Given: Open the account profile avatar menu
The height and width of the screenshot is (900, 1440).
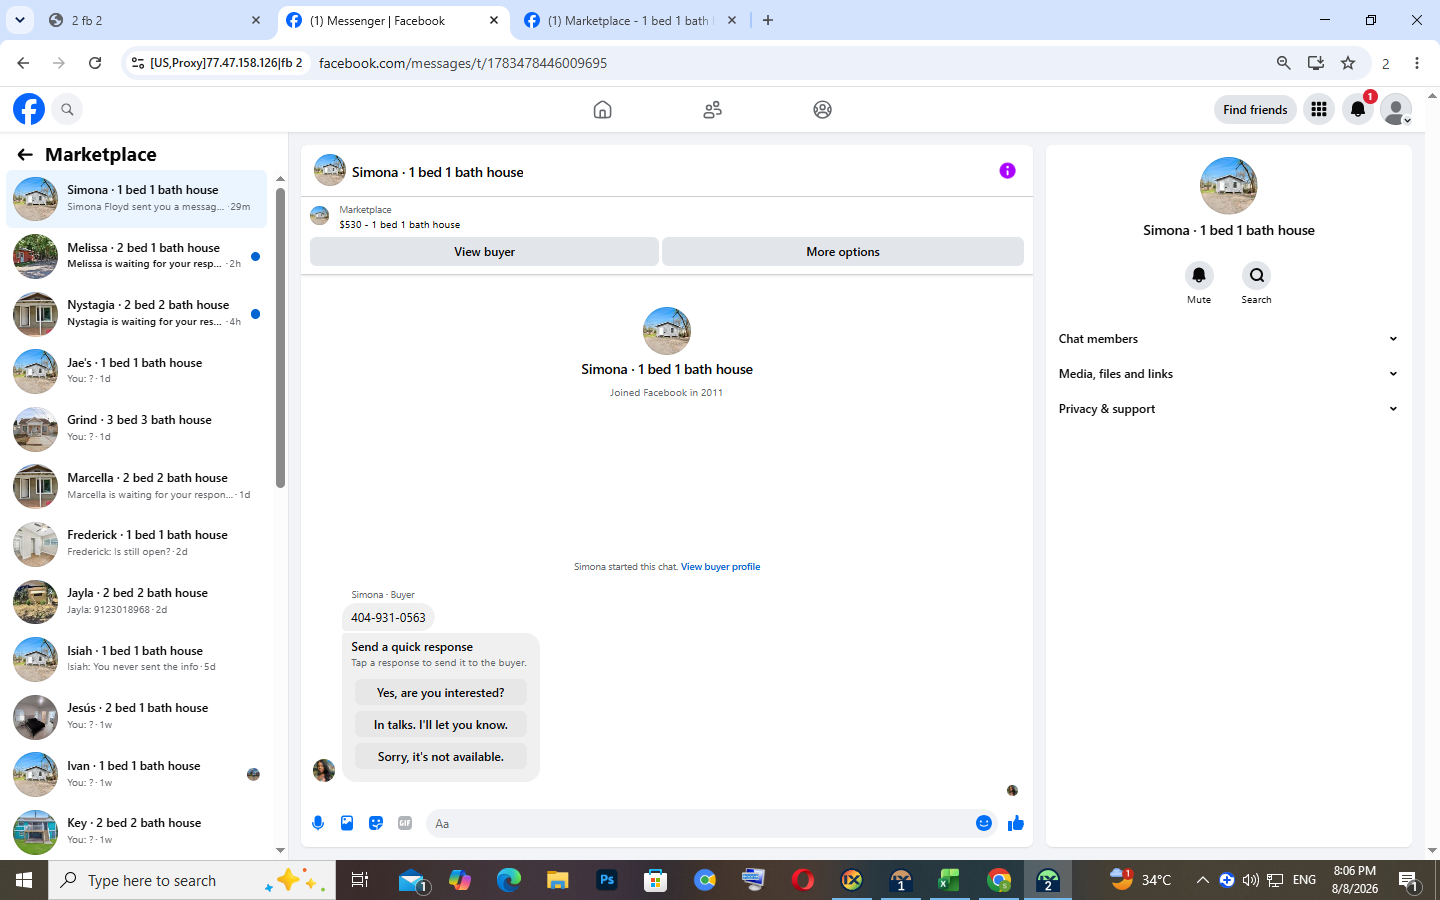Looking at the screenshot, I should [1395, 109].
